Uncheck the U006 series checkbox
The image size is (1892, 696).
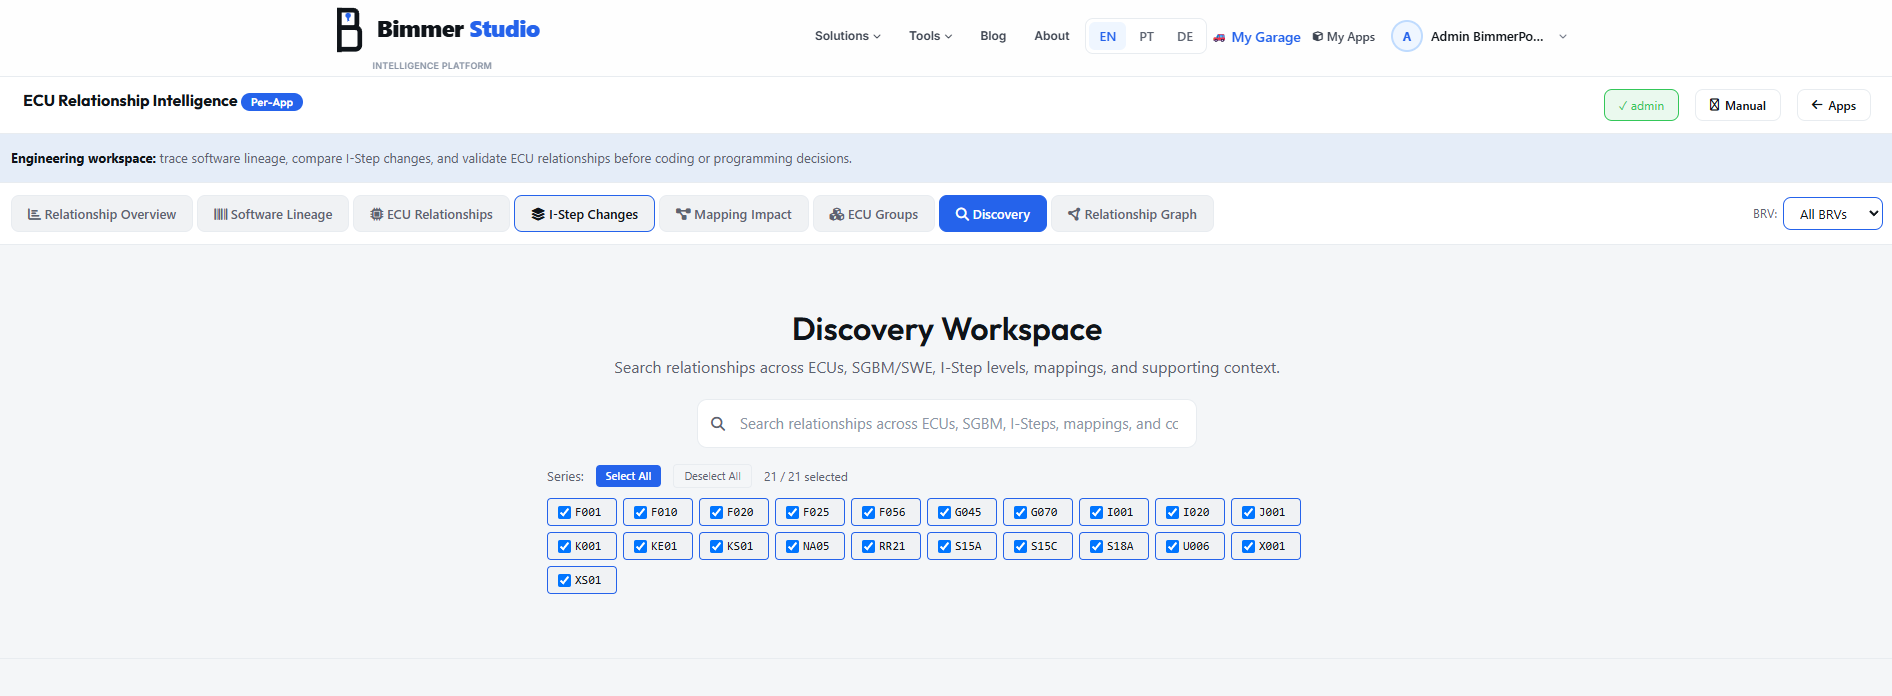point(1172,546)
